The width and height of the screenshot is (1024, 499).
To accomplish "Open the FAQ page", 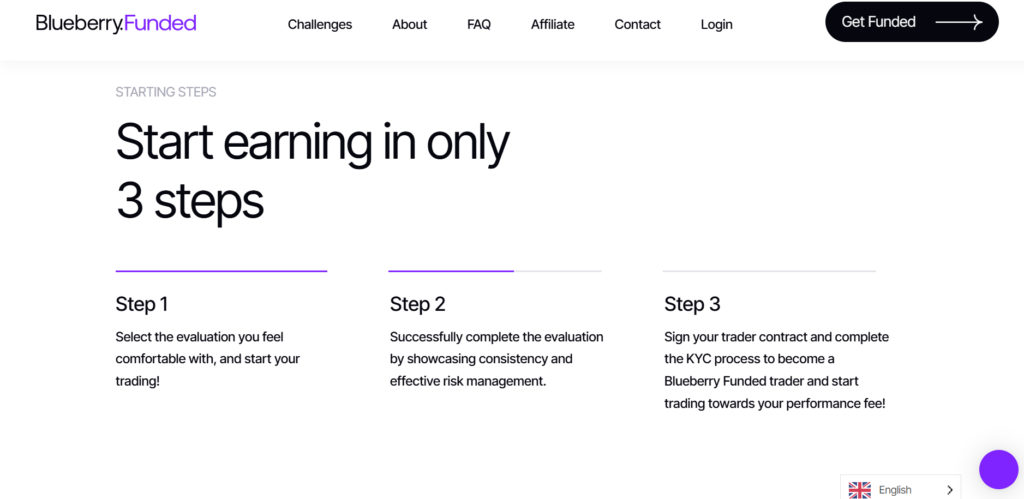I will coord(479,24).
